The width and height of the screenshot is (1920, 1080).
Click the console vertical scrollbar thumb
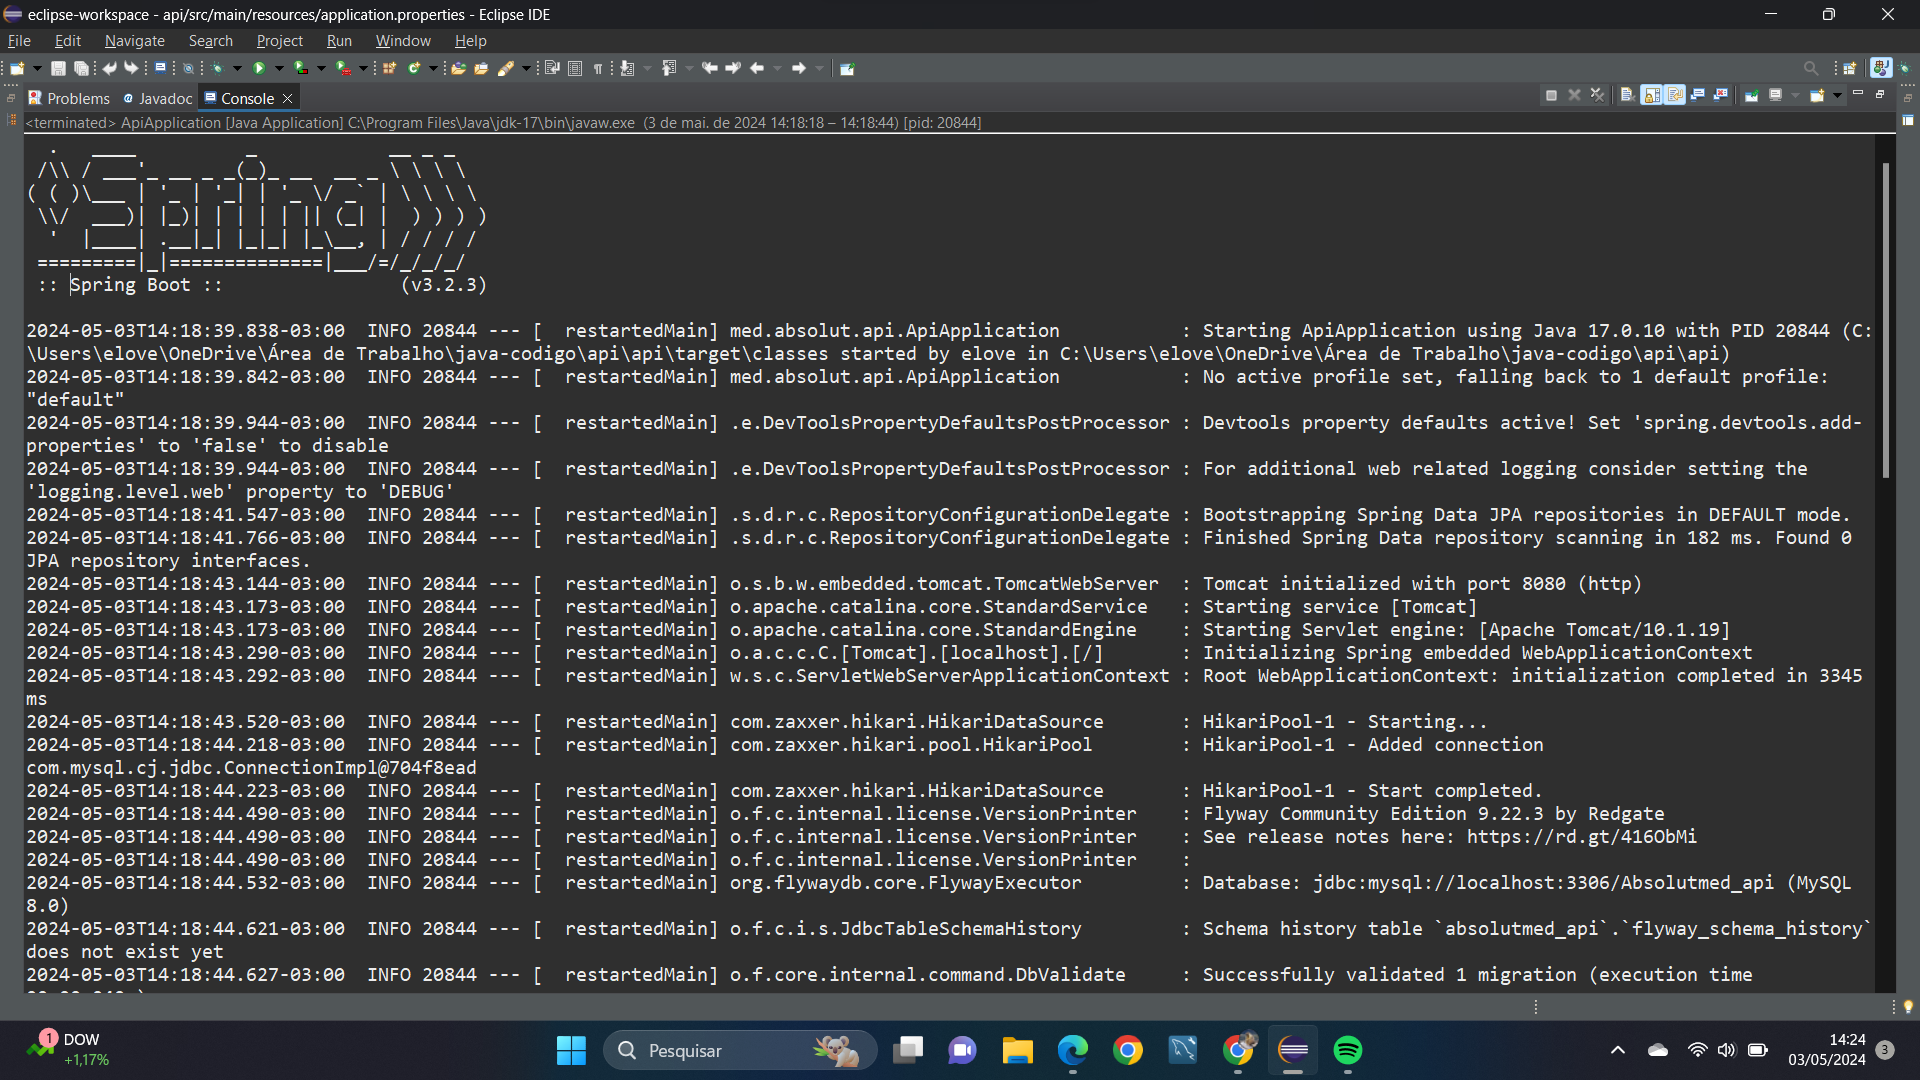pos(1886,320)
